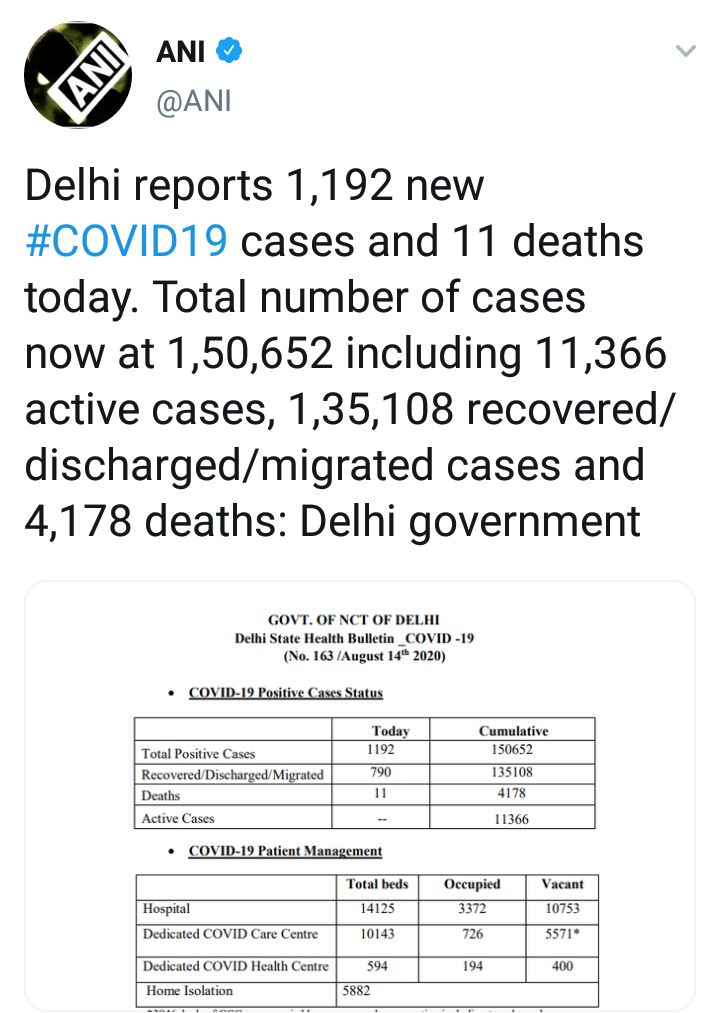Click the bulletin title GOVT. OF NCT OF DELHI
Screen dimensions: 720x1013
[x=354, y=620]
